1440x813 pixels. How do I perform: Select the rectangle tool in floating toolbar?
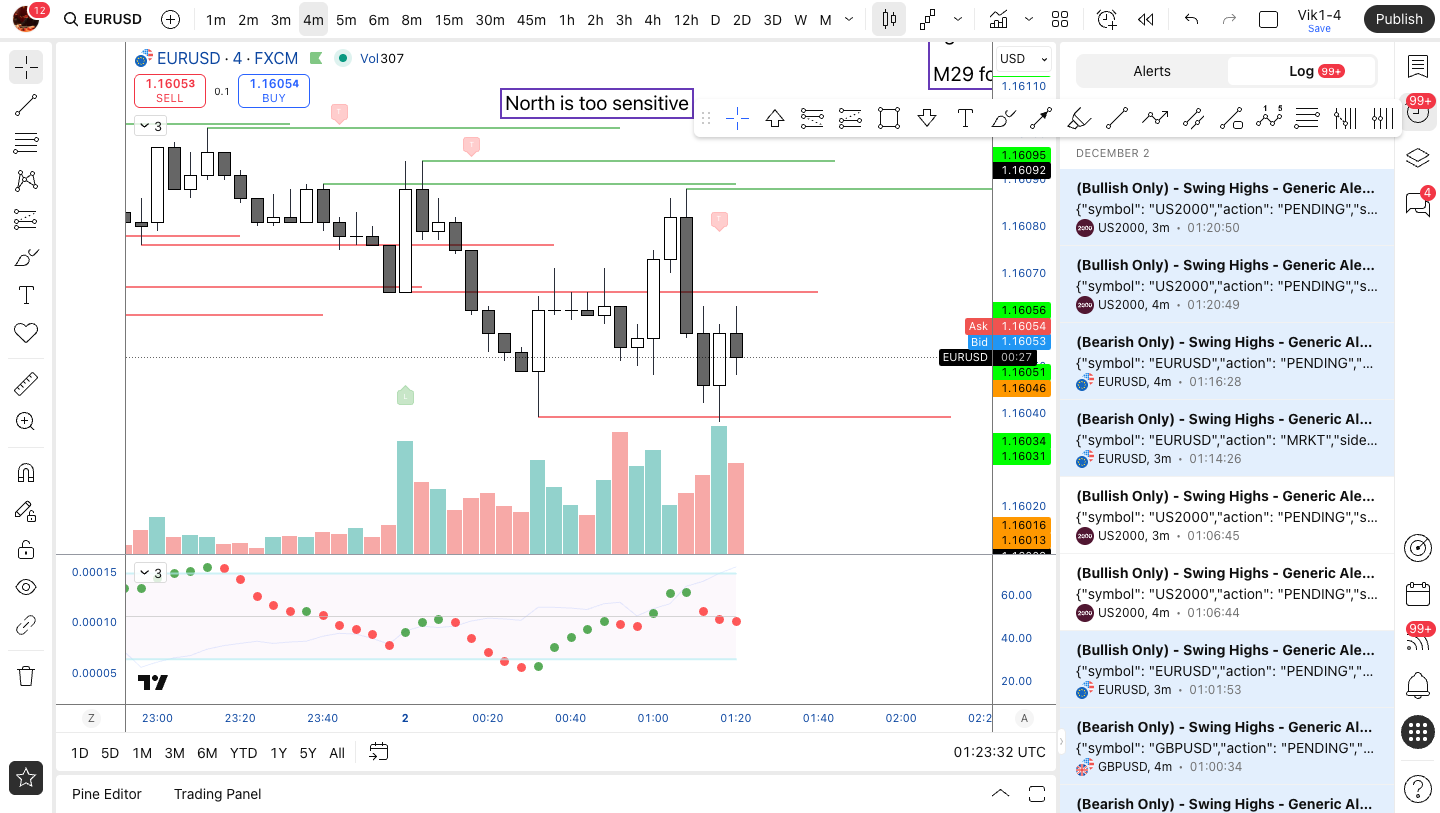pyautogui.click(x=889, y=119)
